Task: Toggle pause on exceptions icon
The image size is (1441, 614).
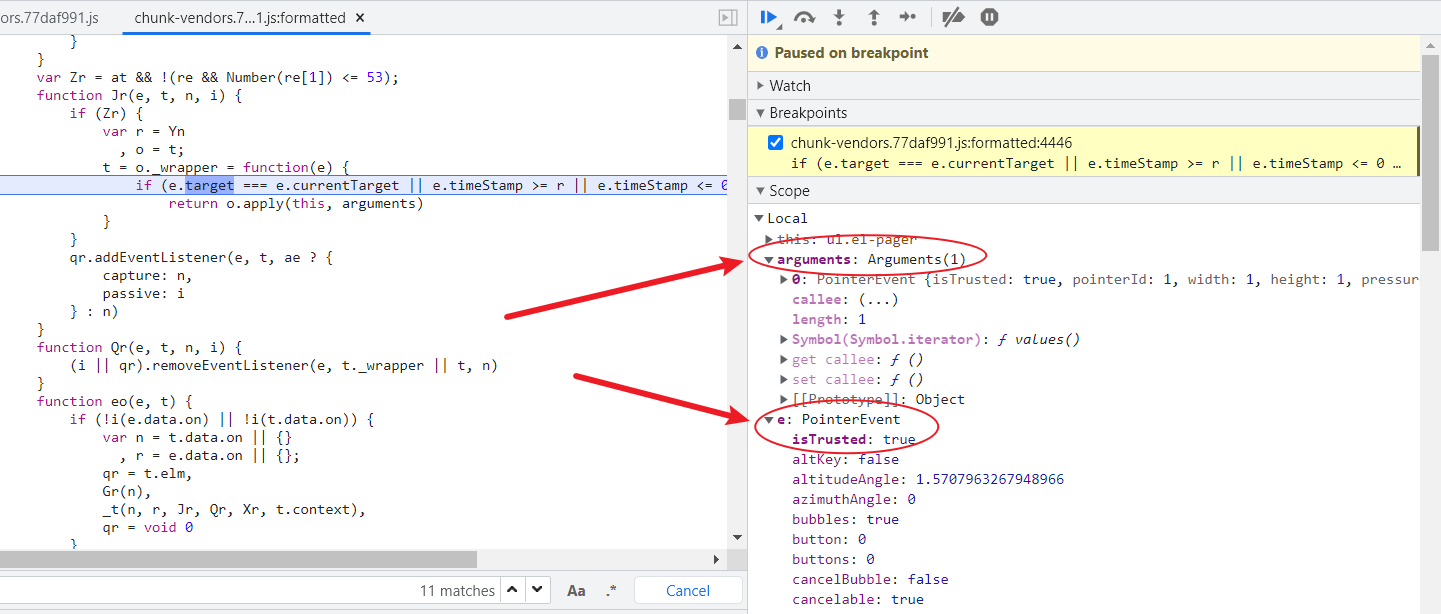Action: (989, 17)
